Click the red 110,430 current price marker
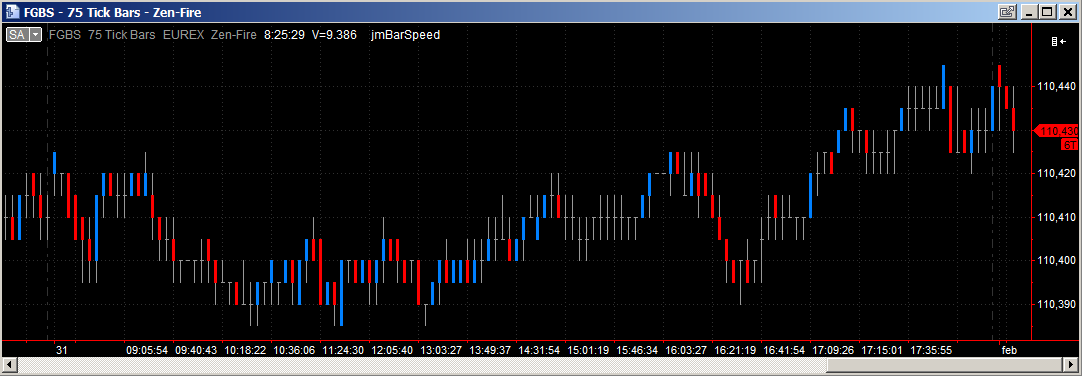The height and width of the screenshot is (376, 1082). 1056,130
